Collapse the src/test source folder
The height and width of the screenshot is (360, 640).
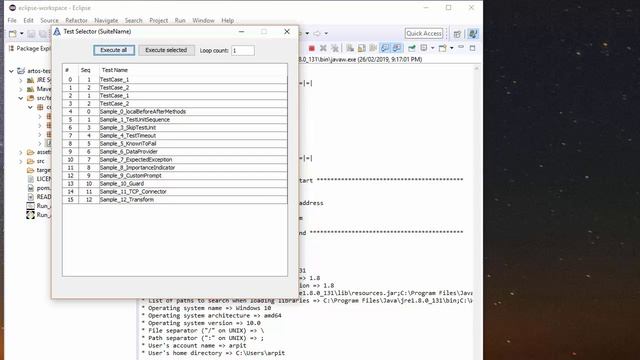click(21, 98)
